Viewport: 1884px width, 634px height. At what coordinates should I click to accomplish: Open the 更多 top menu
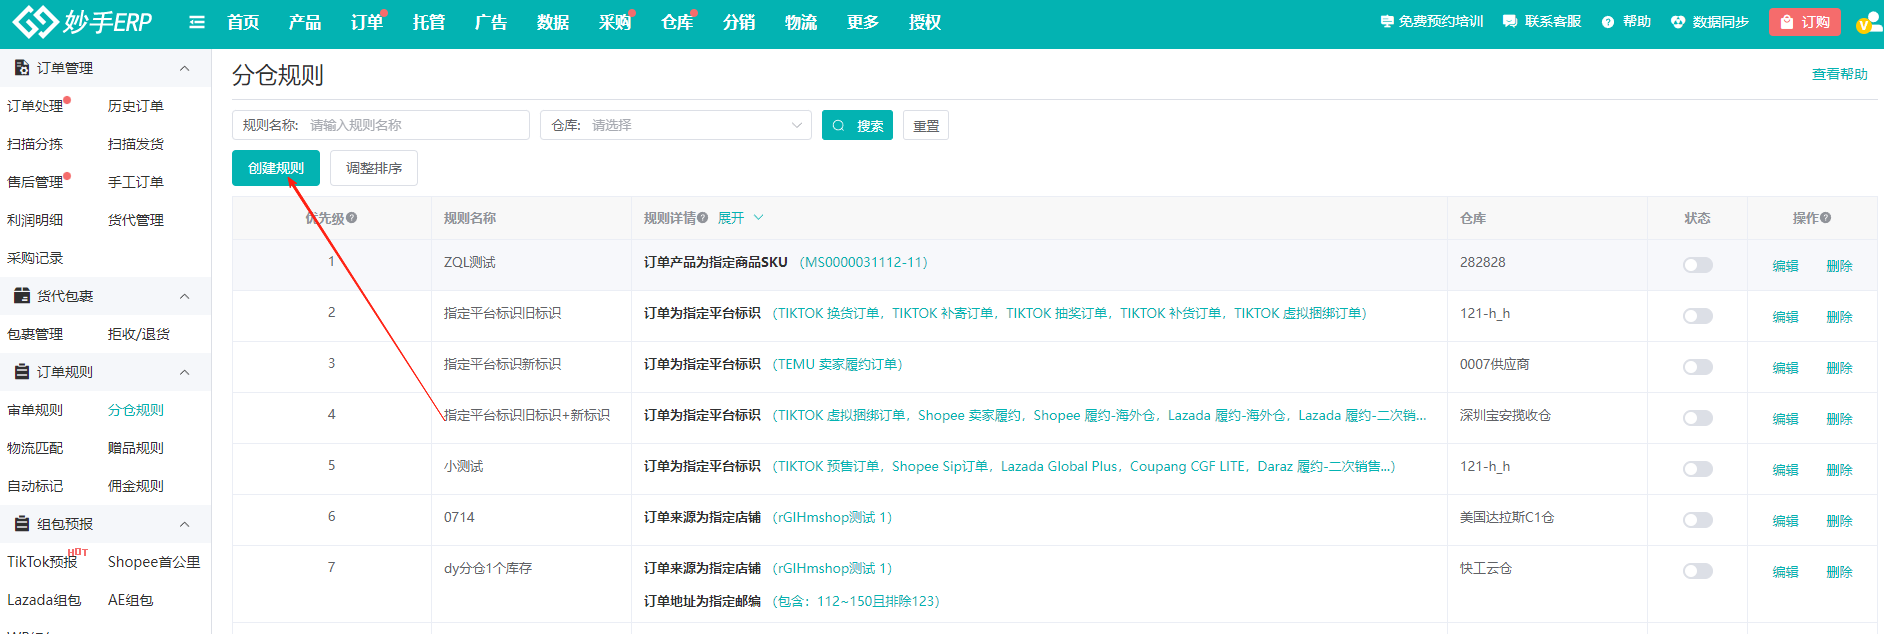863,22
